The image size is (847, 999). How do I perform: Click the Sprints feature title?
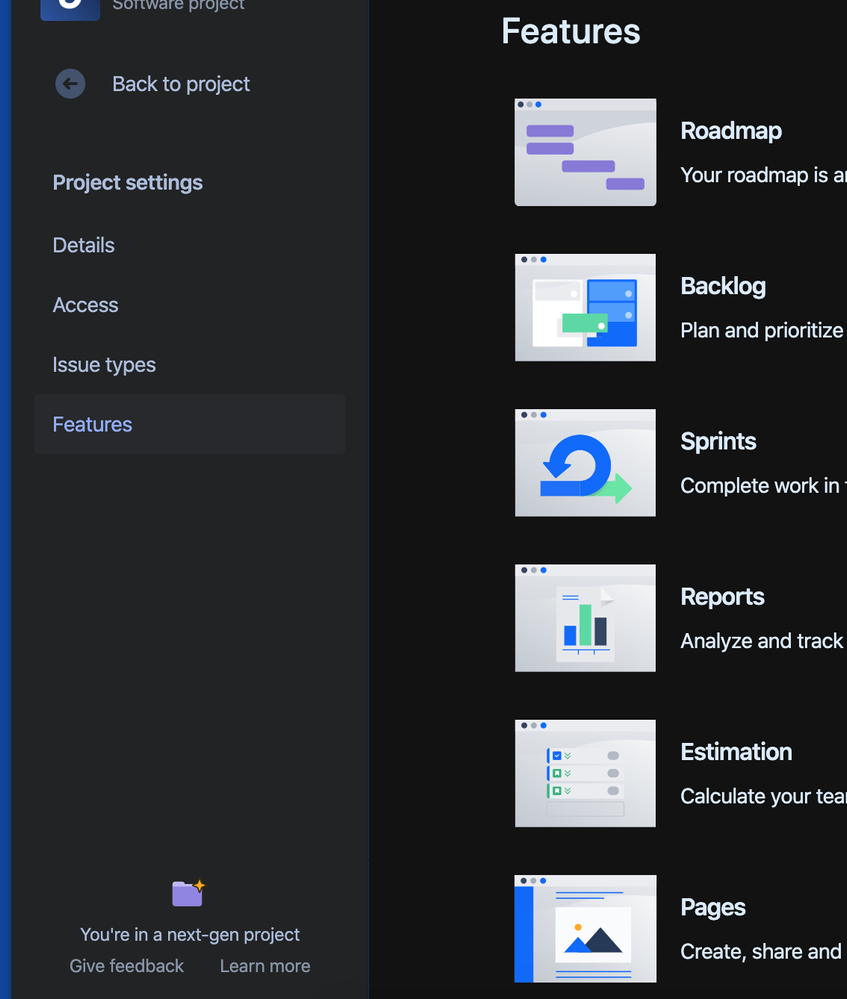click(x=718, y=442)
